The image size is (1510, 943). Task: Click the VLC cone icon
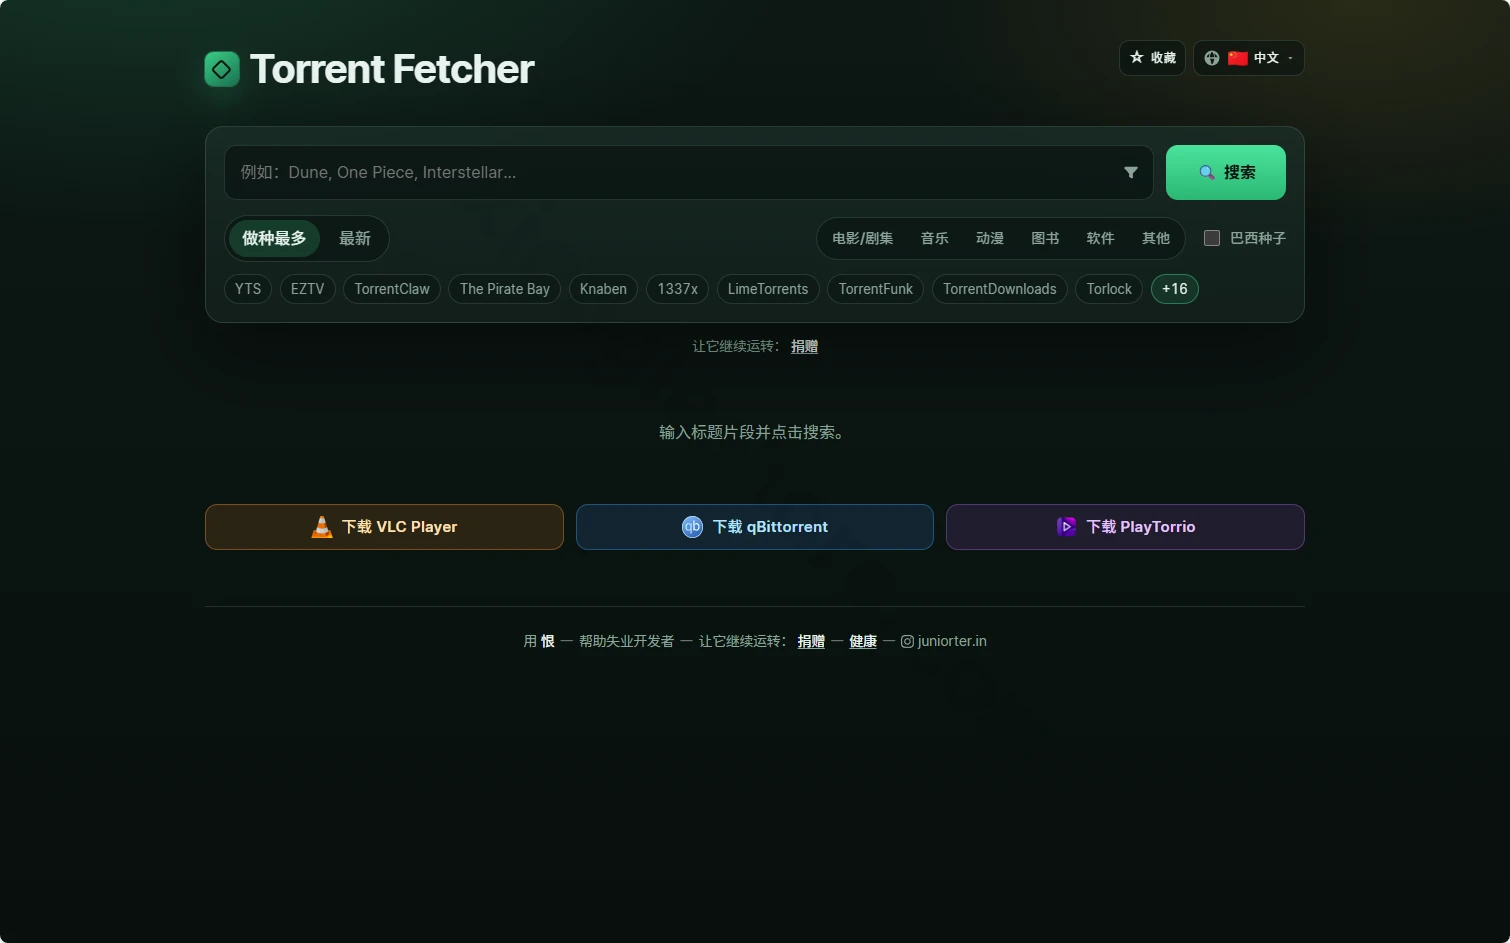point(322,527)
